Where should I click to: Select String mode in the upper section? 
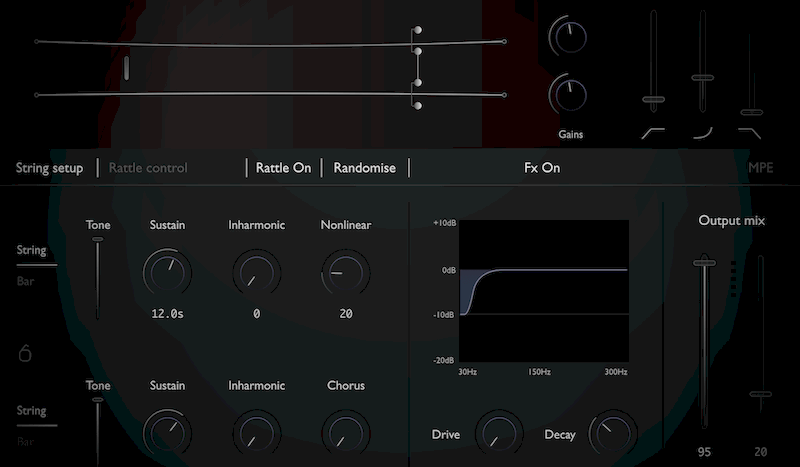coord(32,250)
